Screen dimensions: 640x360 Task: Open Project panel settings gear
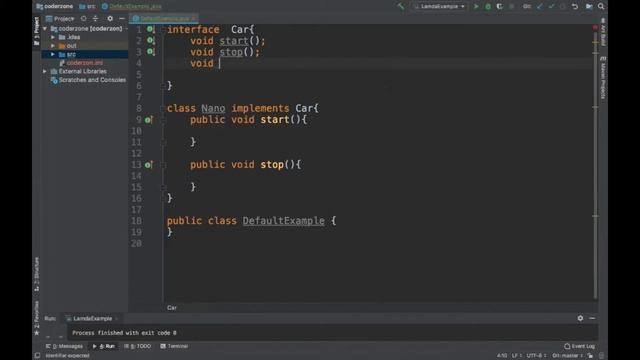coord(110,18)
